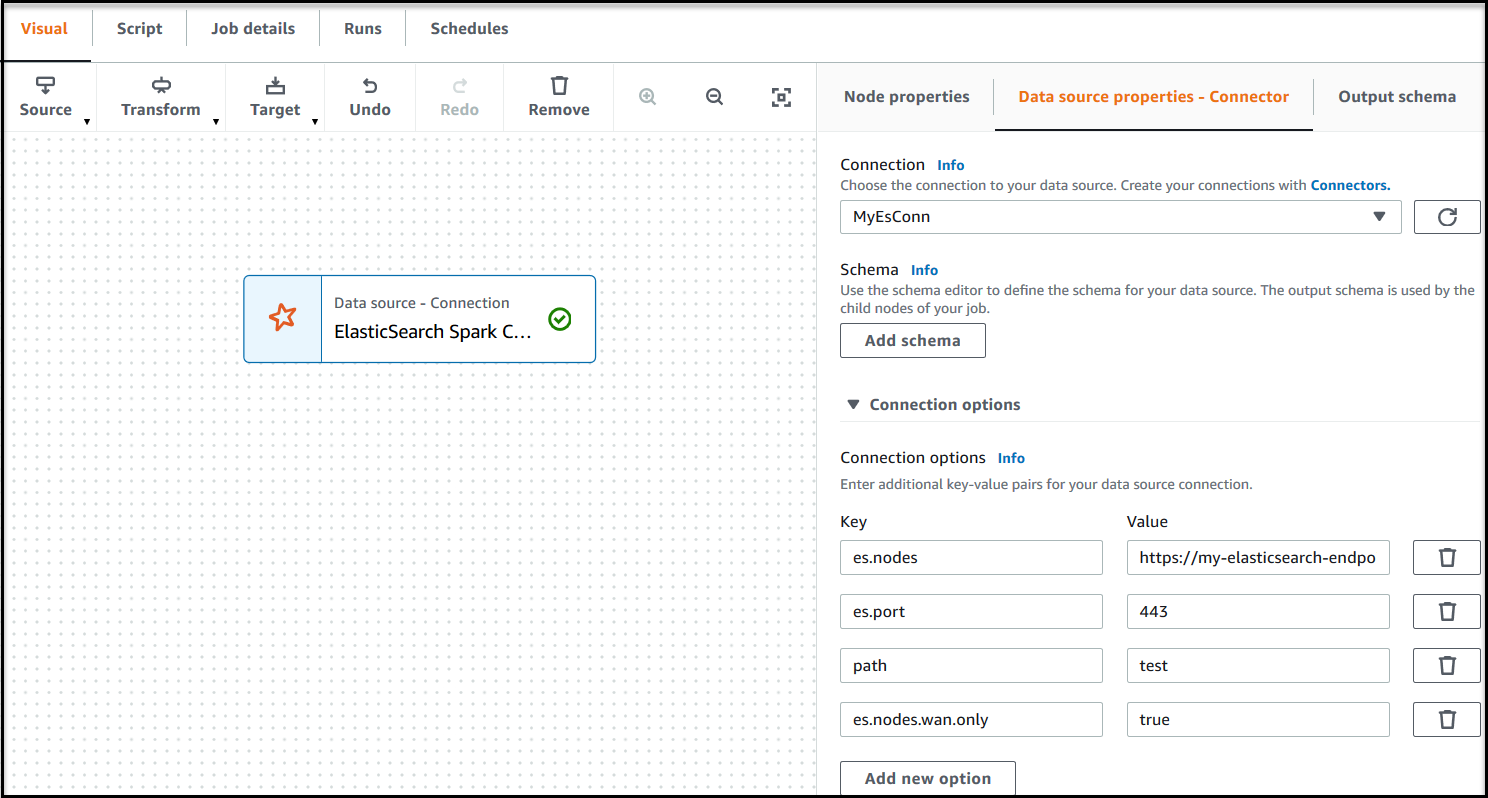Delete the es.port option row
Viewport: 1488px width, 798px height.
tap(1446, 612)
